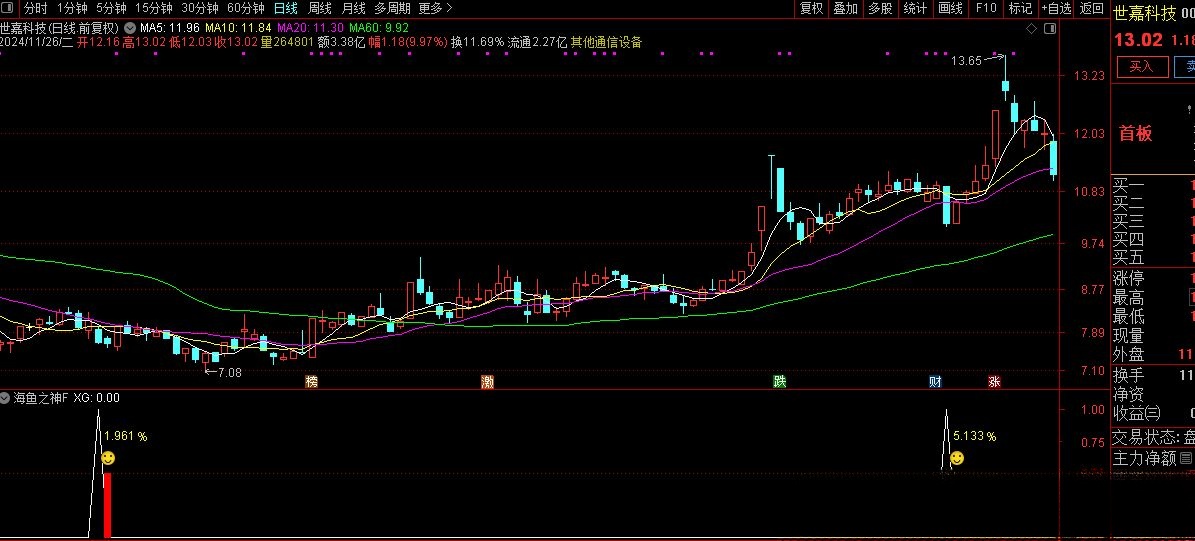Expand the 更多 period options

coord(434,8)
